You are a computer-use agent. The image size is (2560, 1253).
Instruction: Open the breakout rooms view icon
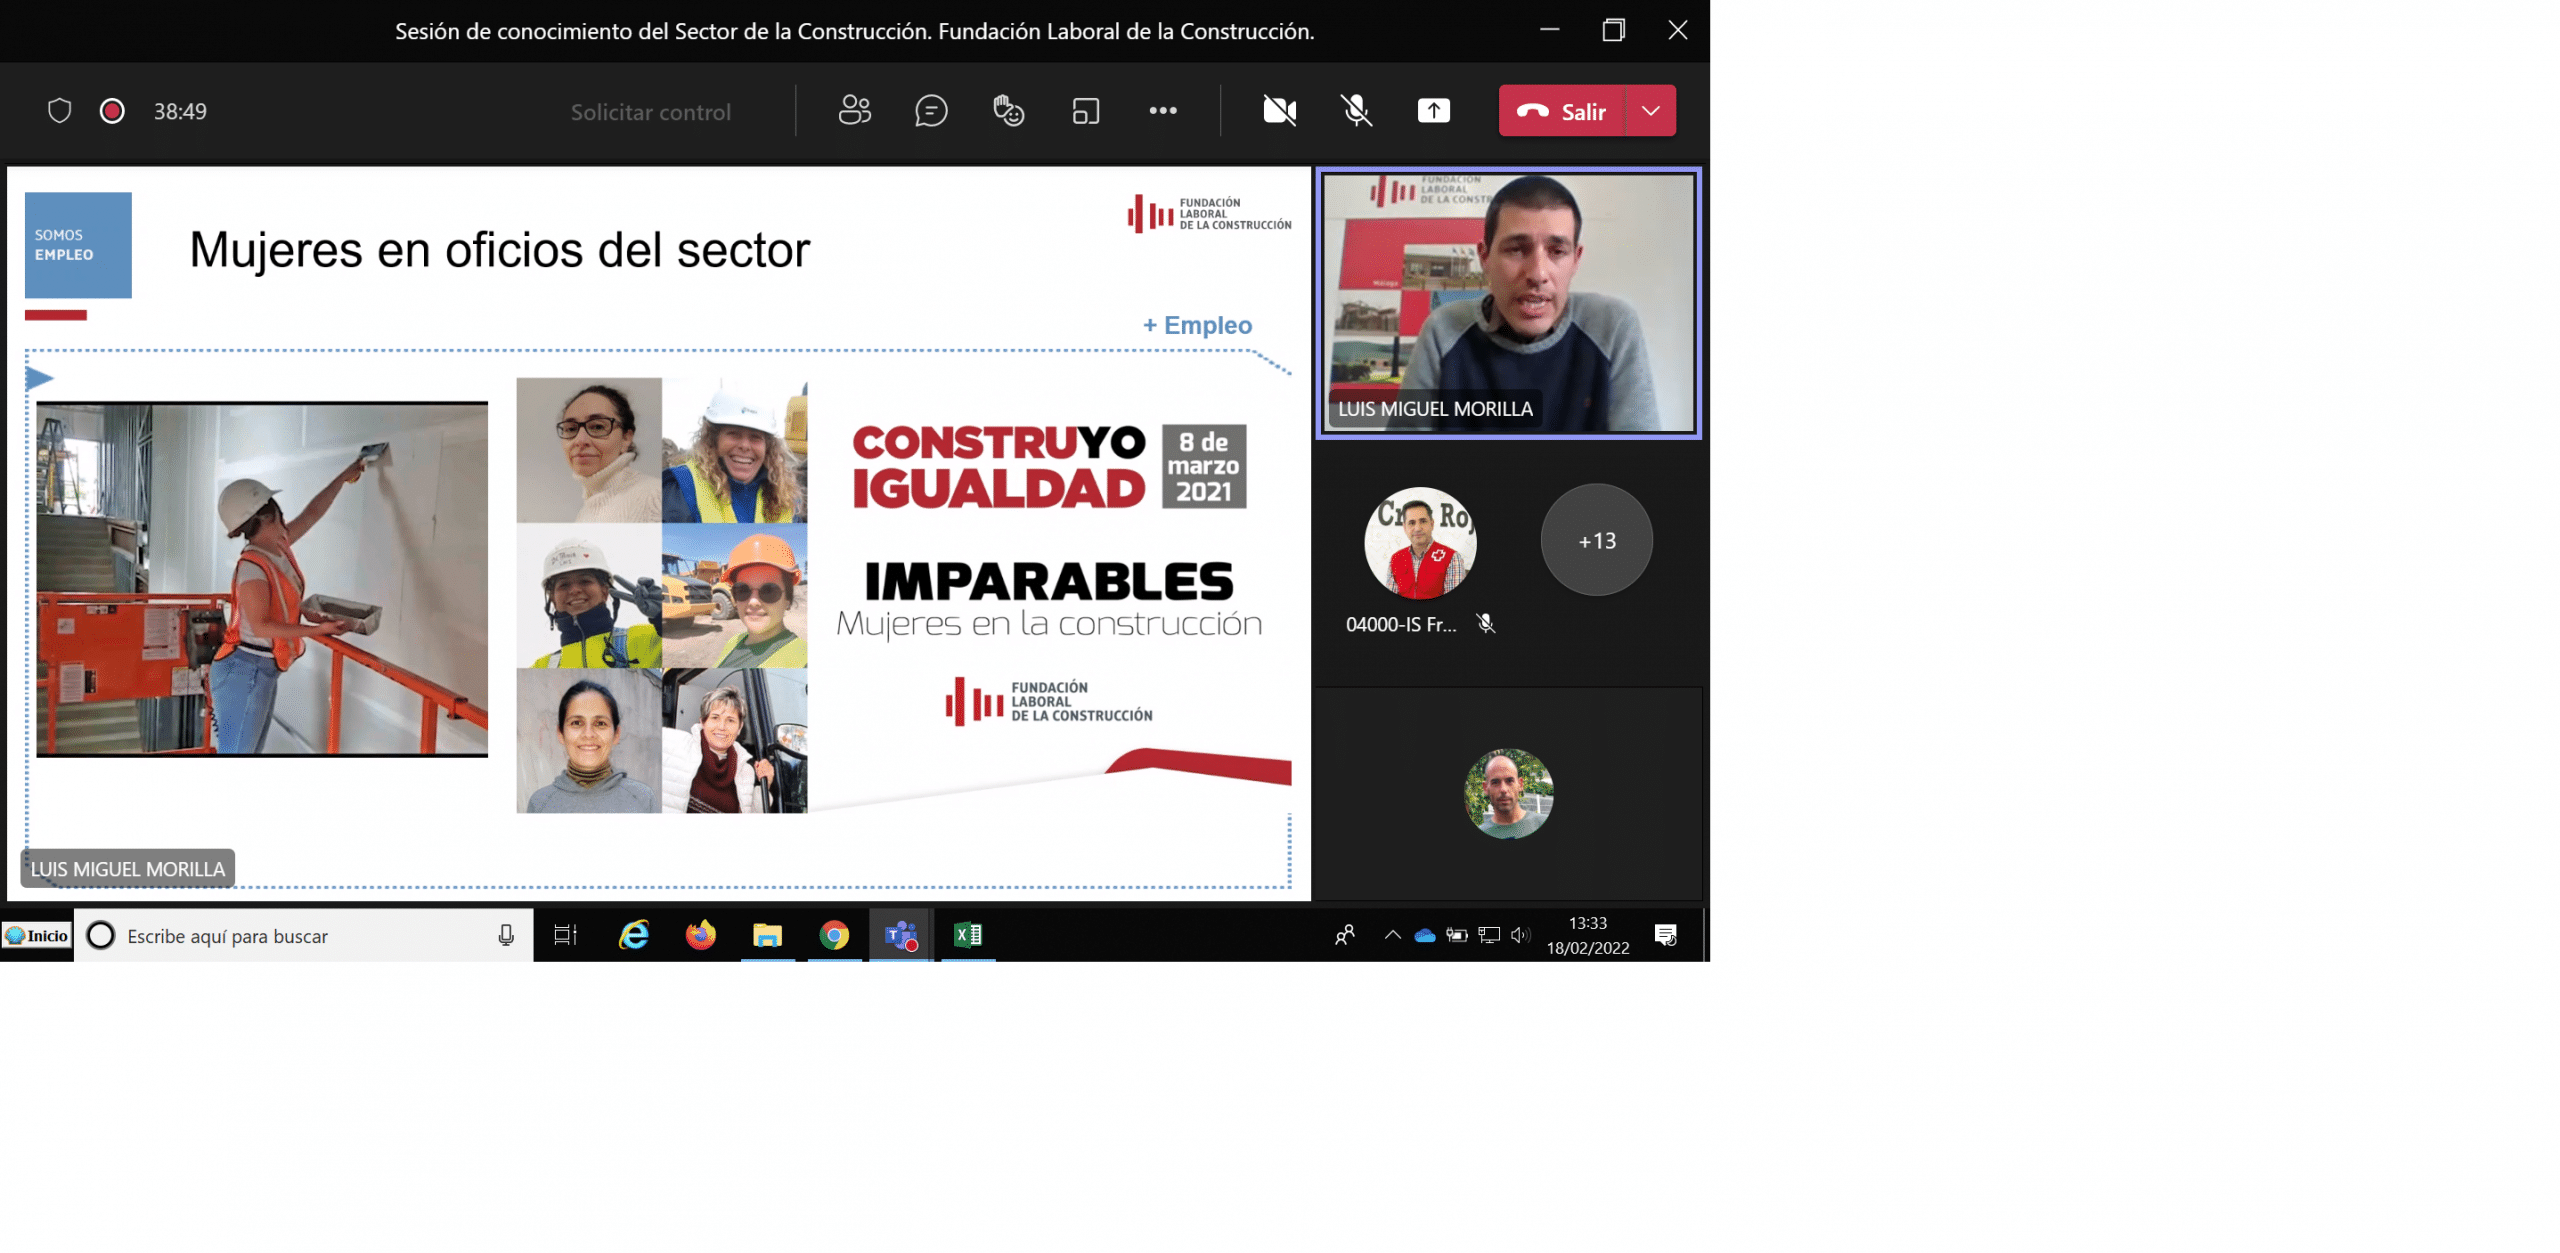point(1085,111)
